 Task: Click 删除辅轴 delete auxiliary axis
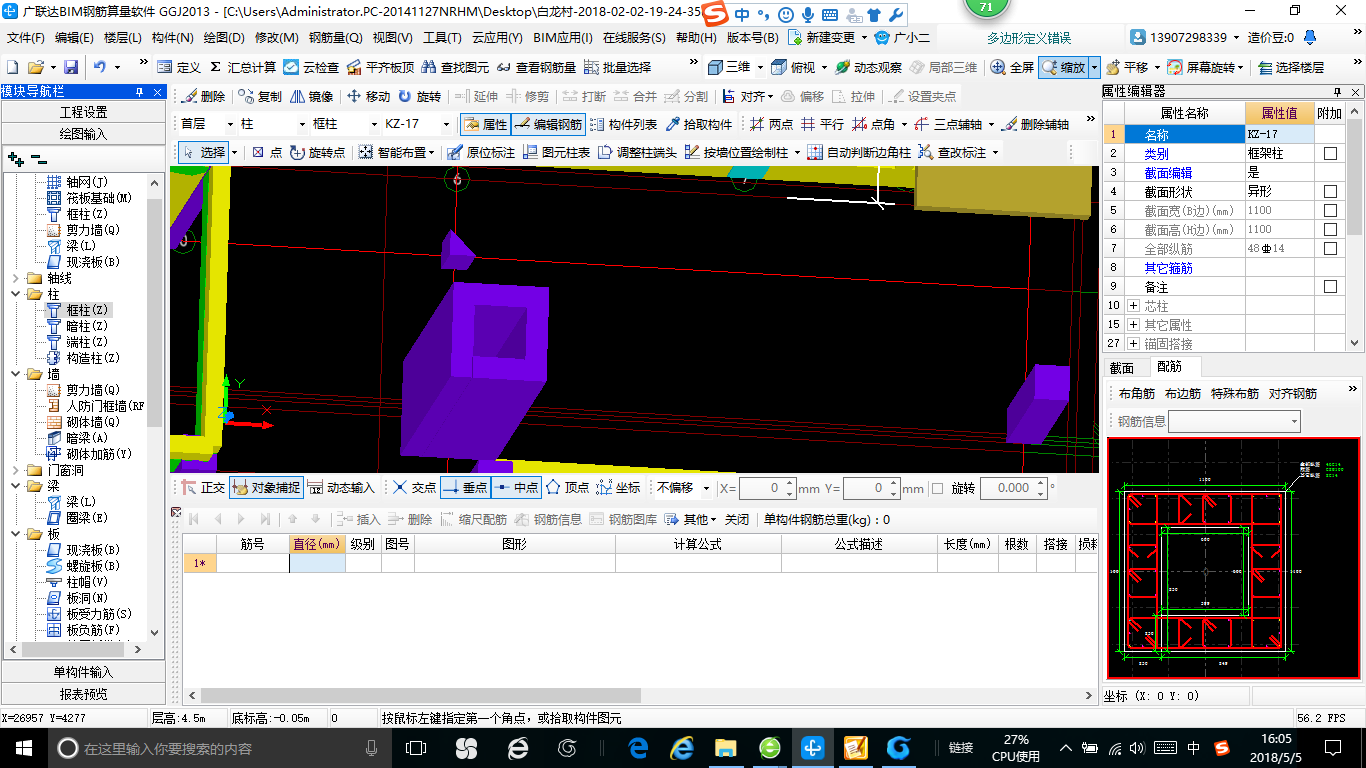[1035, 124]
